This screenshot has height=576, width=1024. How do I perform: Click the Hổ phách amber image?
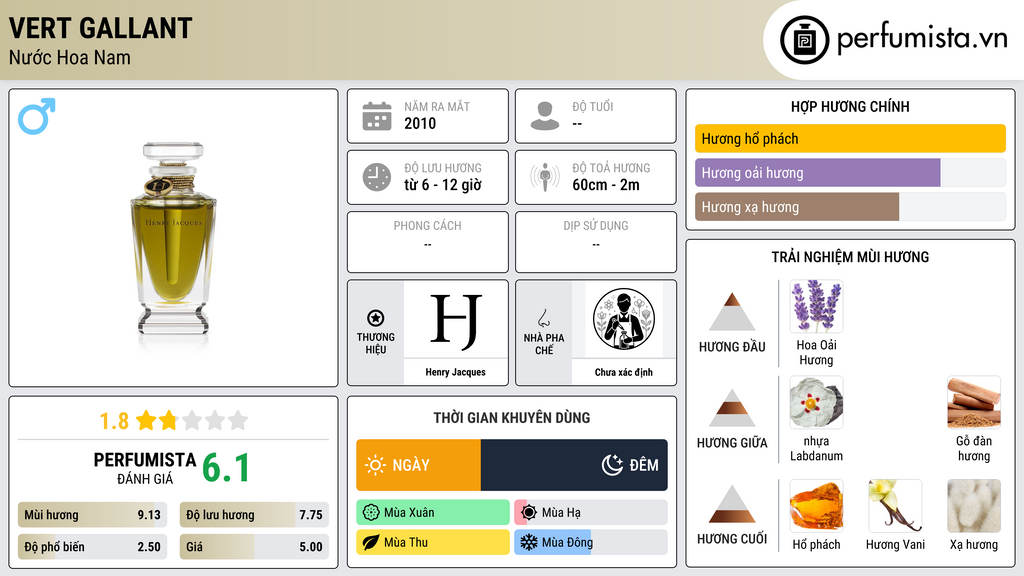(x=816, y=505)
